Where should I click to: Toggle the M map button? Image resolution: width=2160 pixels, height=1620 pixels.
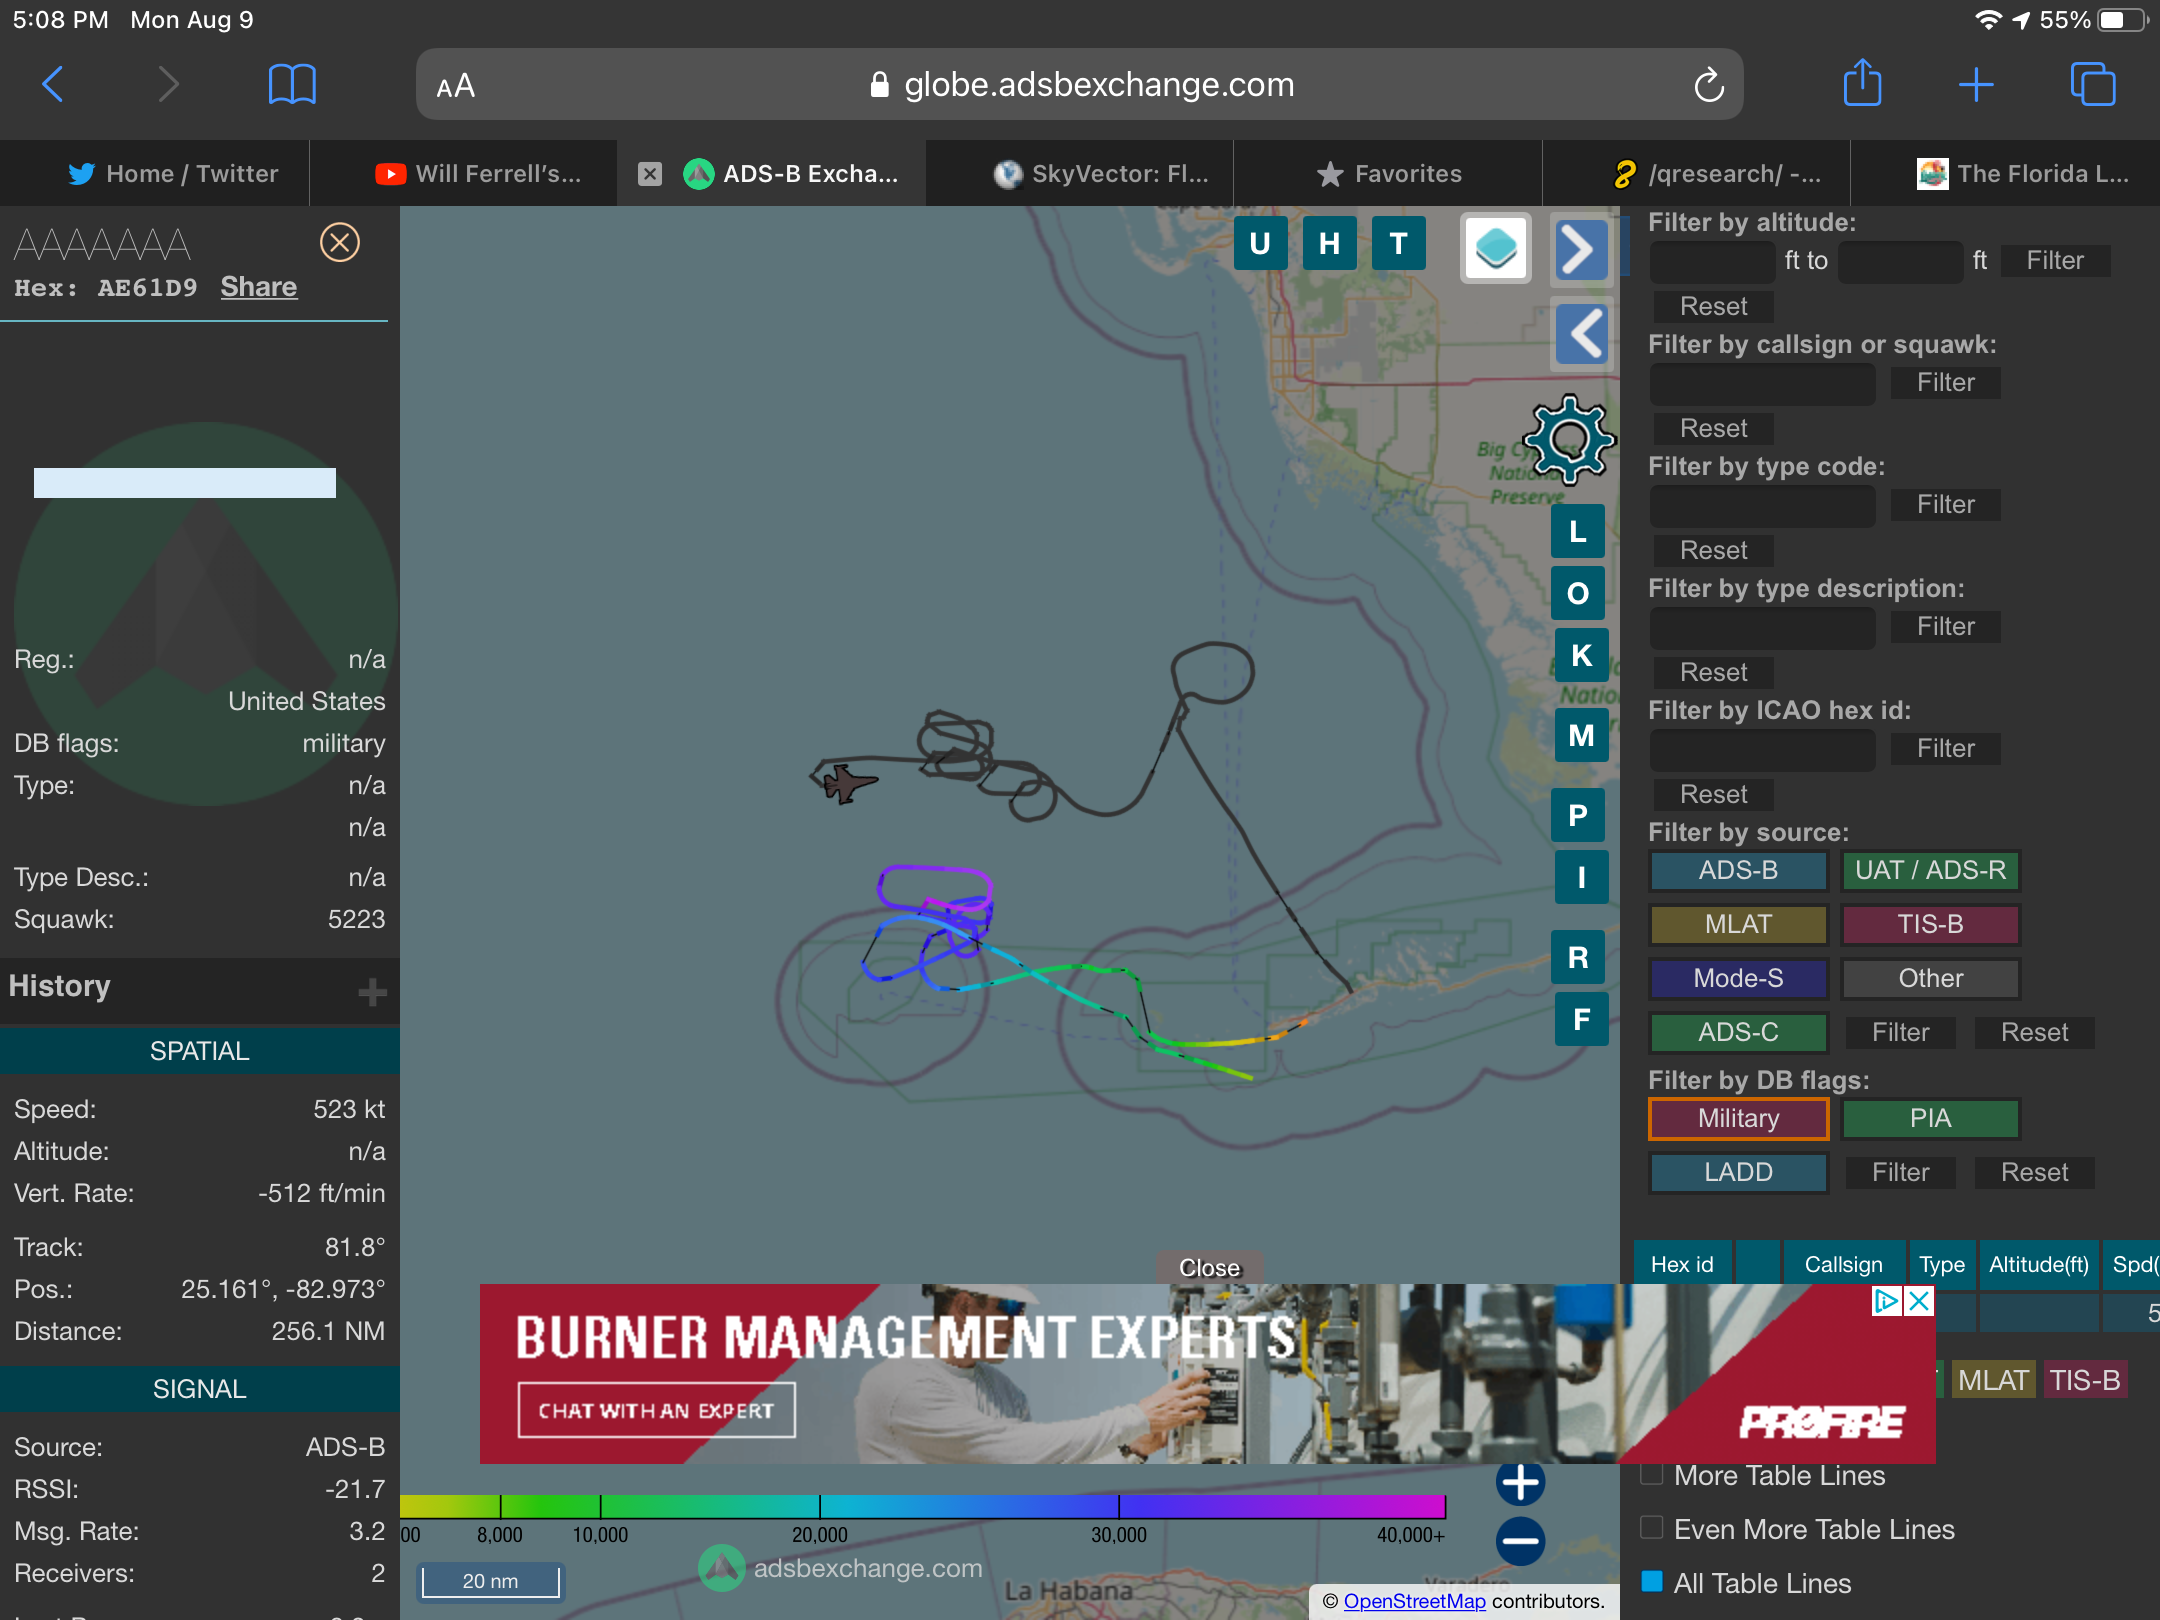point(1581,735)
